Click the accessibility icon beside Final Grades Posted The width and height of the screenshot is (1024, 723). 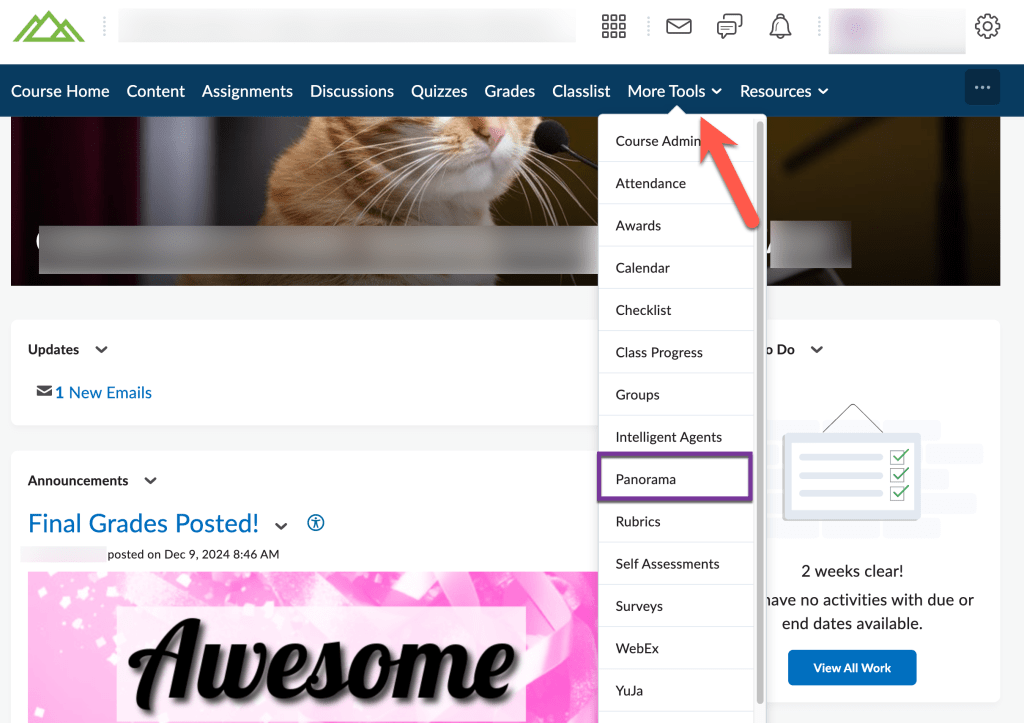tap(316, 522)
